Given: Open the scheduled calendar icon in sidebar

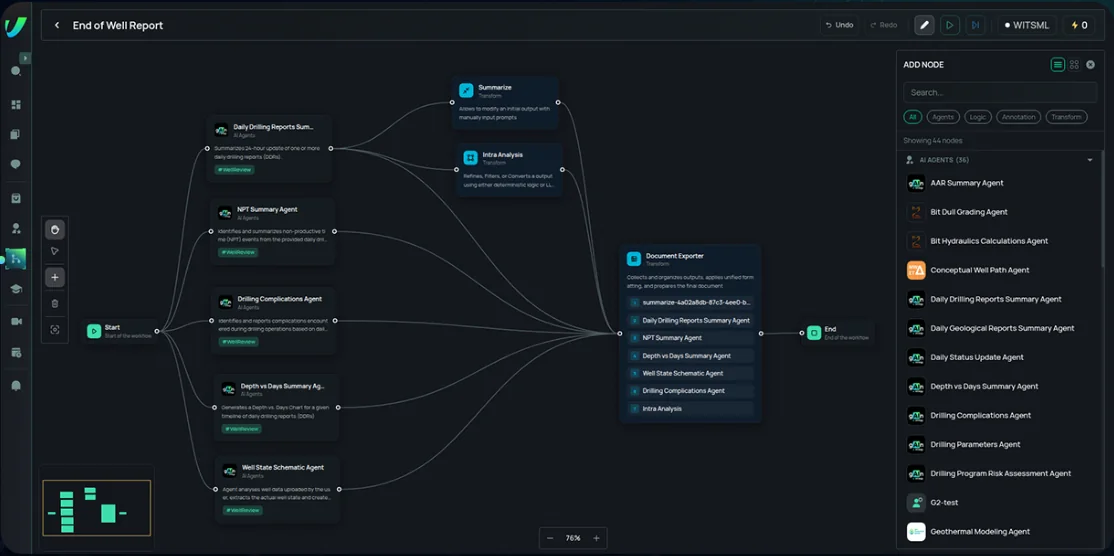Looking at the screenshot, I should pos(16,352).
